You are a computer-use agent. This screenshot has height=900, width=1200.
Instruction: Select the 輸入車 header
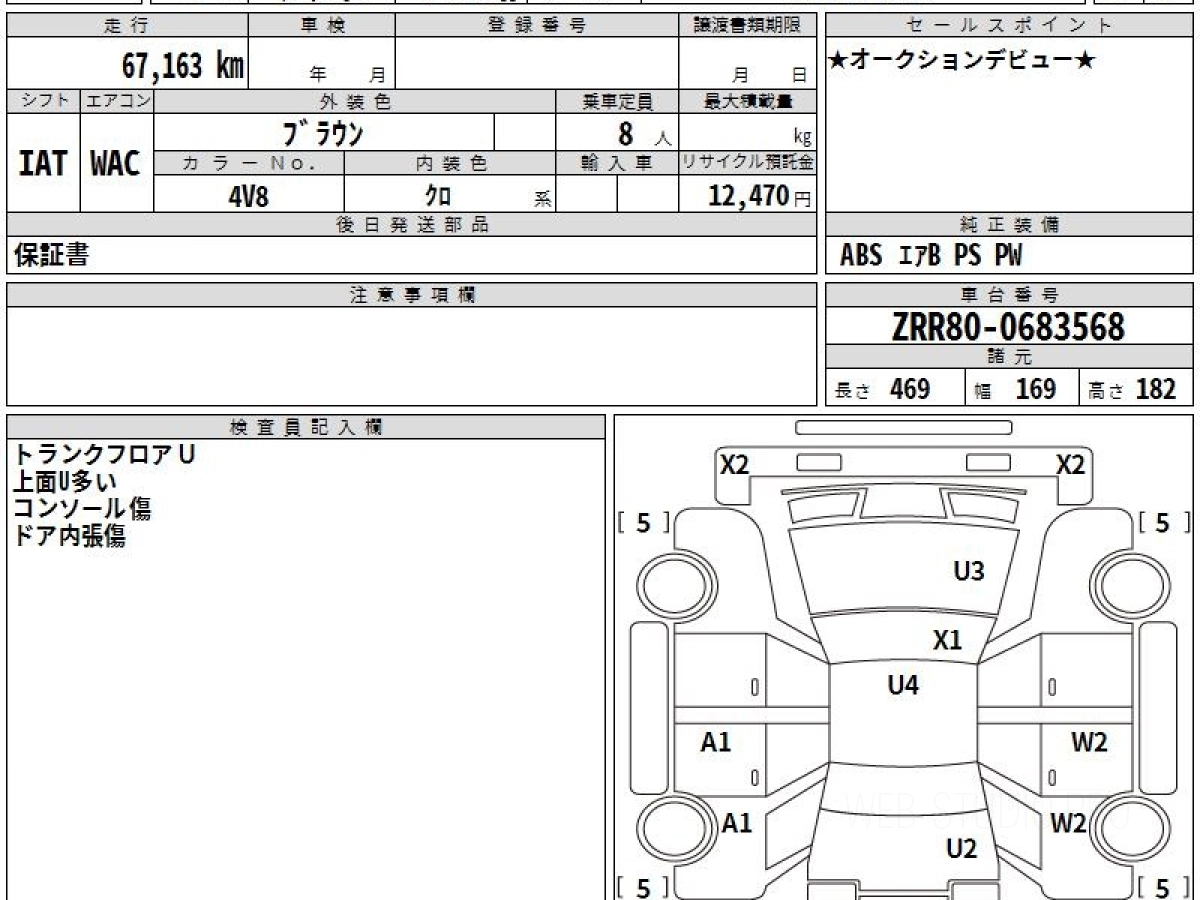617,163
